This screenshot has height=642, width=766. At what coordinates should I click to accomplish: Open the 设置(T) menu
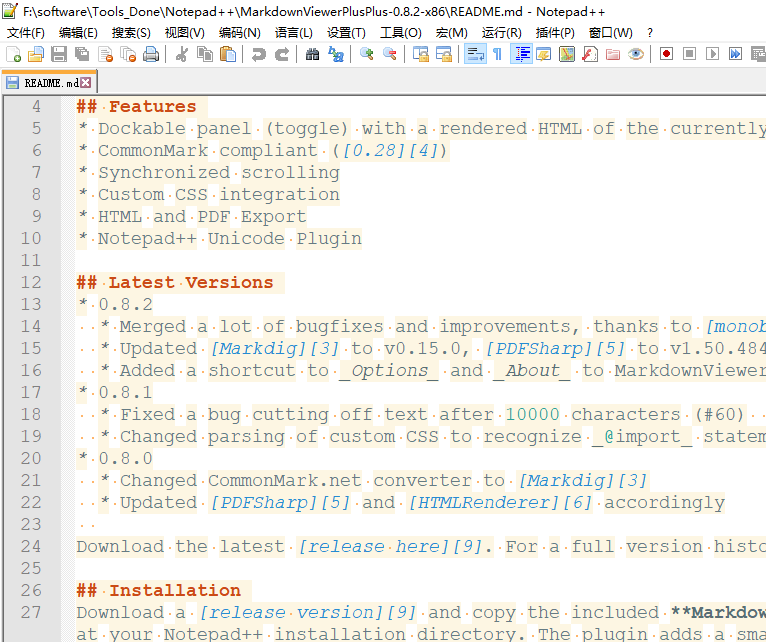[346, 33]
